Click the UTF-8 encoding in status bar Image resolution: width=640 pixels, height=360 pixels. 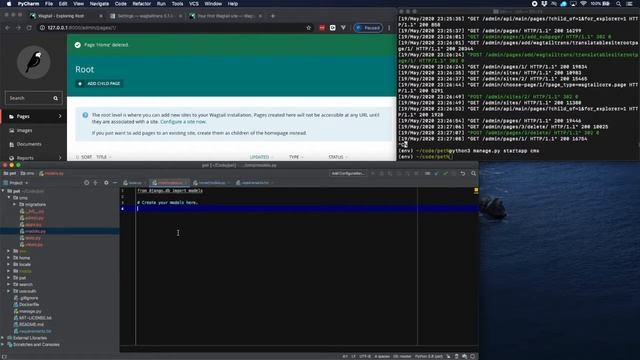365,356
